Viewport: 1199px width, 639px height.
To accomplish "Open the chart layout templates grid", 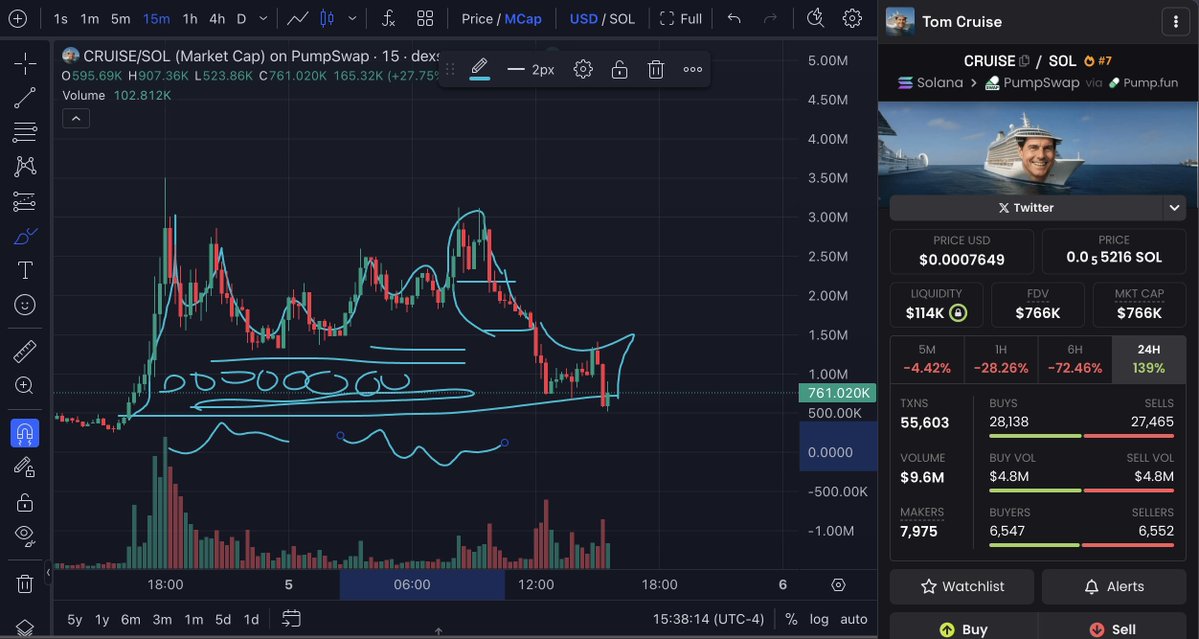I will [425, 18].
